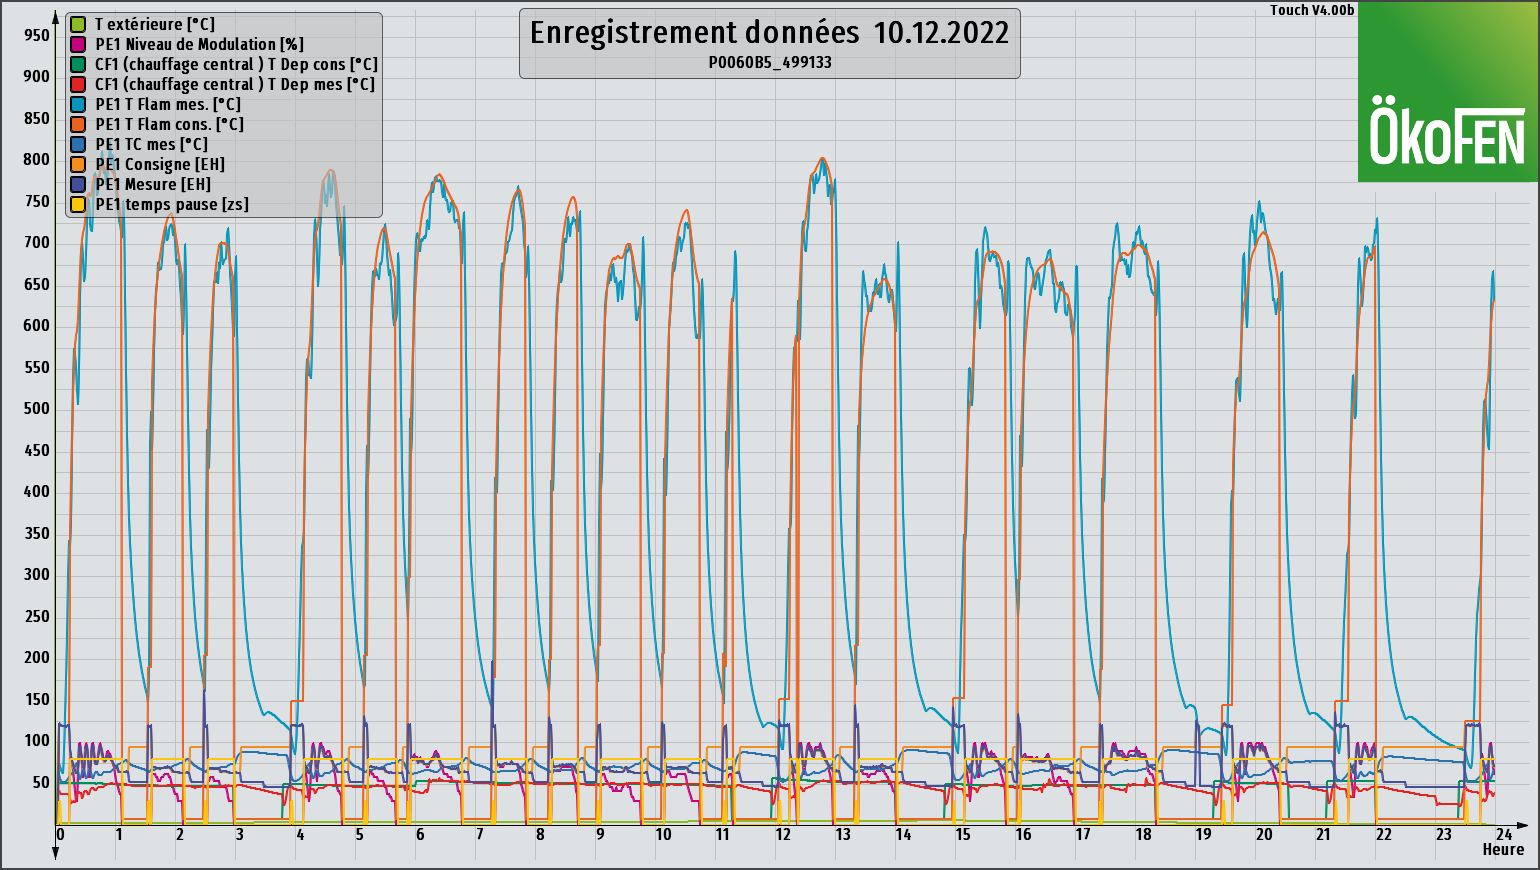Select legend label 'CF1 (chauffage central ) T Dep cons [°C]'
Viewport: 1540px width, 870px height.
[237, 64]
